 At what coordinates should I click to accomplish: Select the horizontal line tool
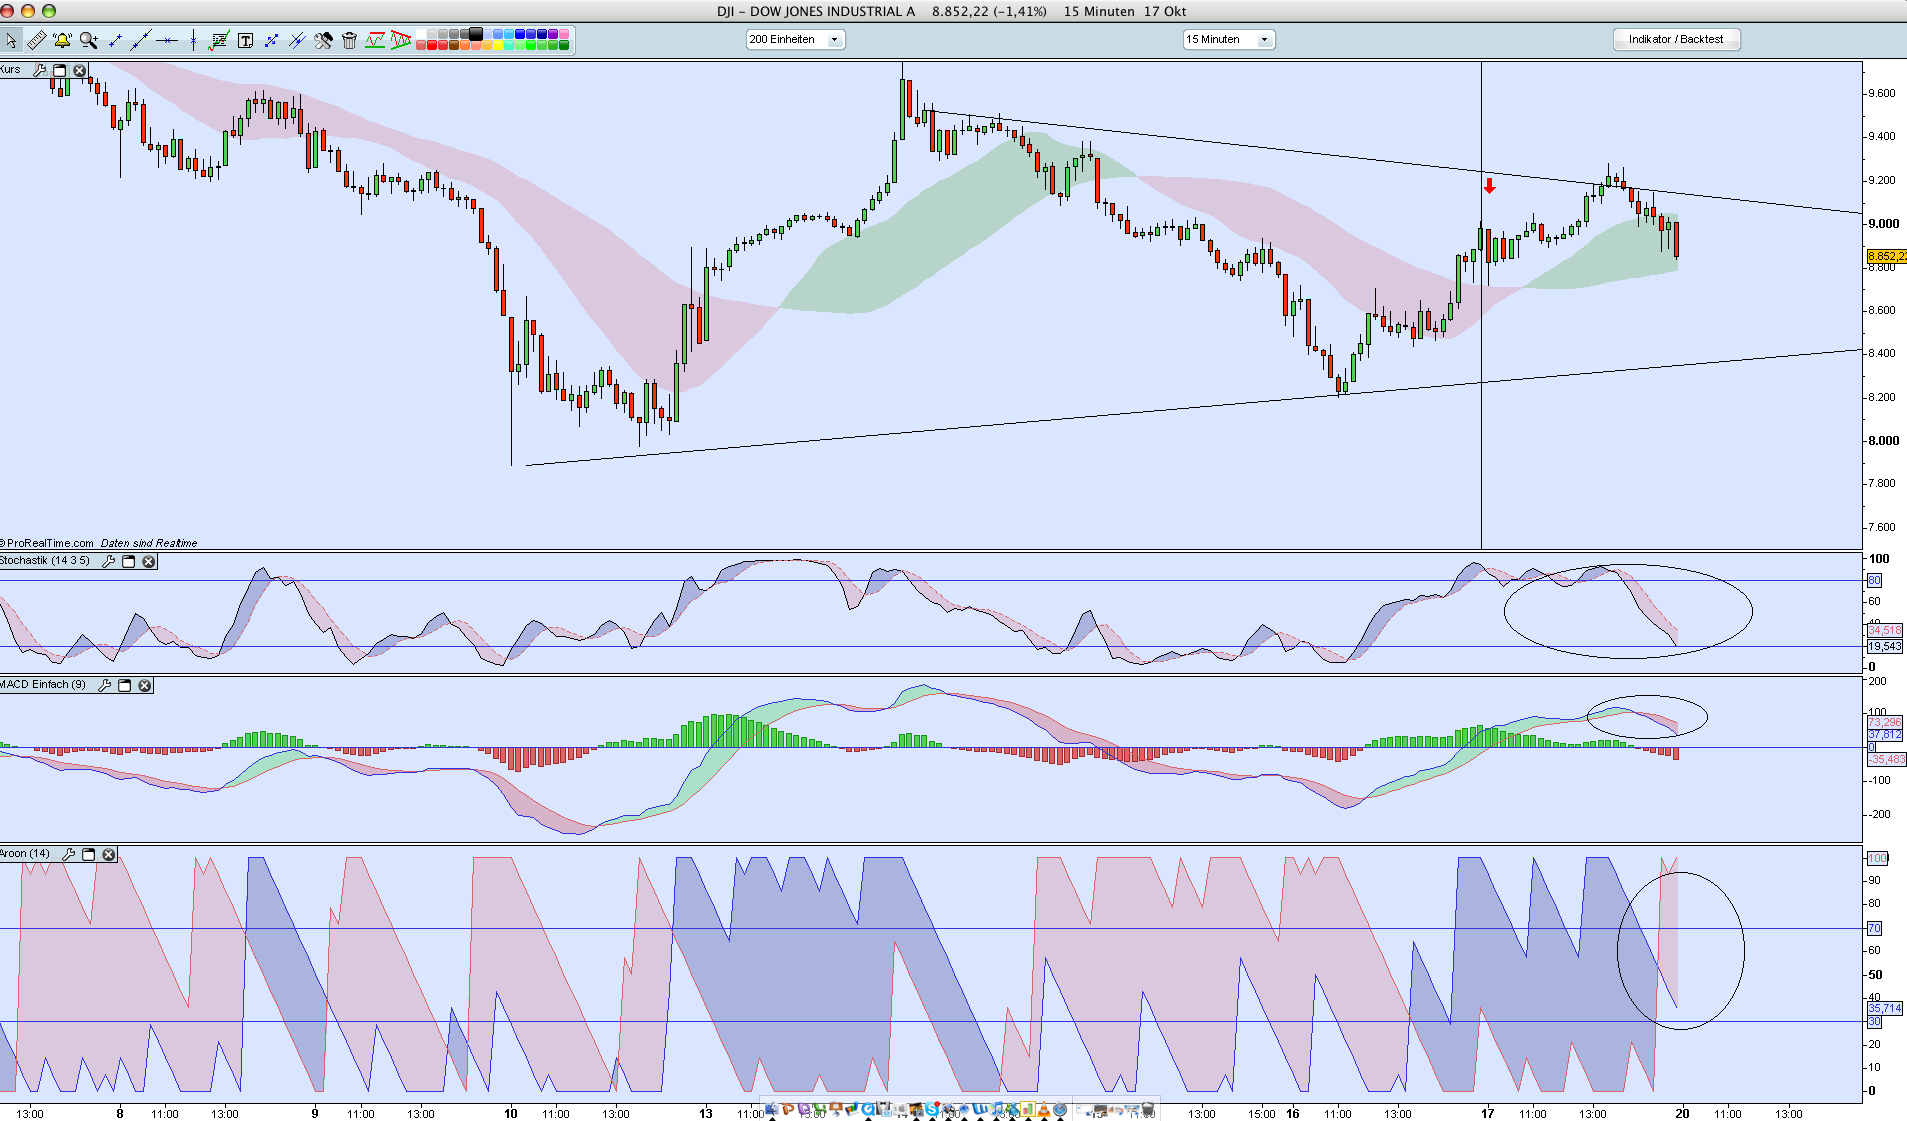tap(167, 40)
